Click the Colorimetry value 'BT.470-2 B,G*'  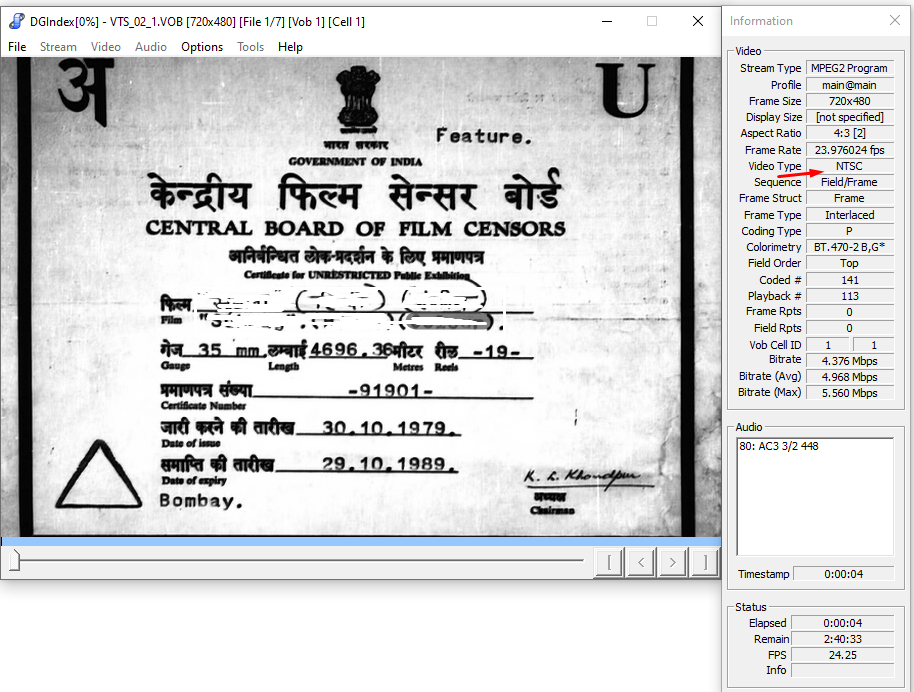point(849,247)
